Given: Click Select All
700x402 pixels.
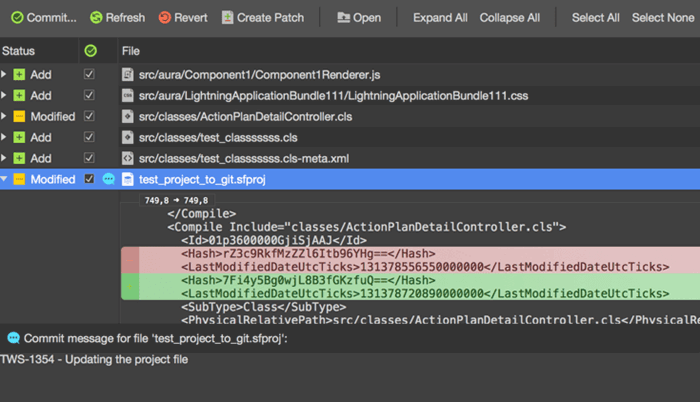Looking at the screenshot, I should (596, 18).
